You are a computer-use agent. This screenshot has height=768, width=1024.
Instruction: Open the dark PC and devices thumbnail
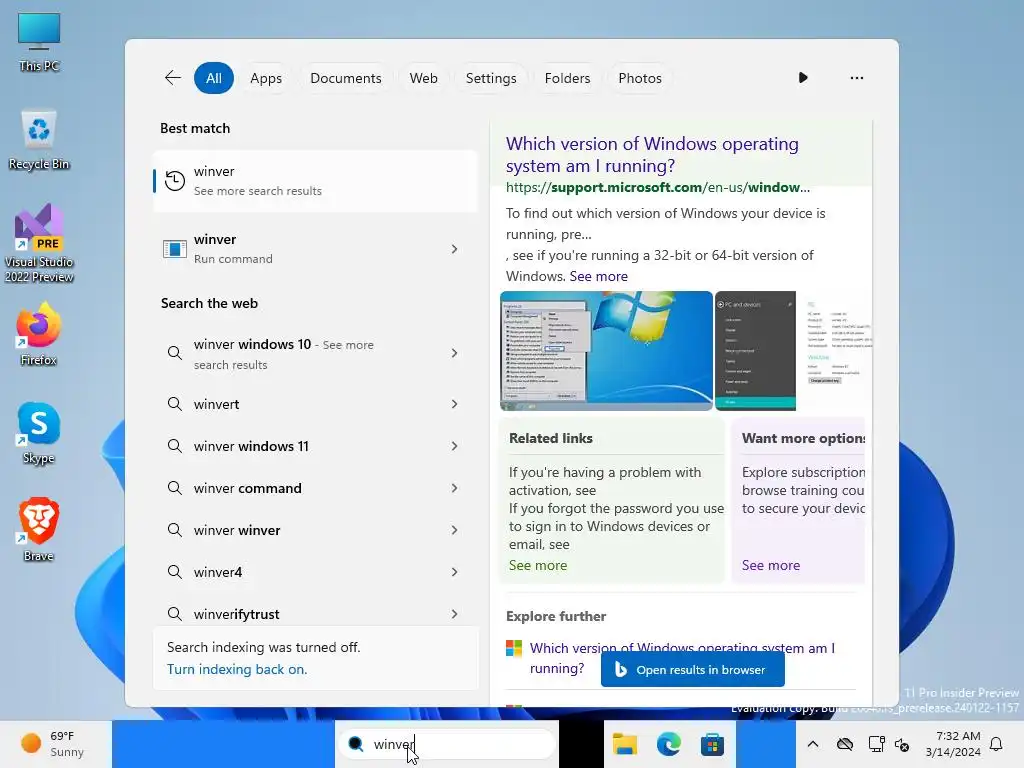pyautogui.click(x=755, y=351)
